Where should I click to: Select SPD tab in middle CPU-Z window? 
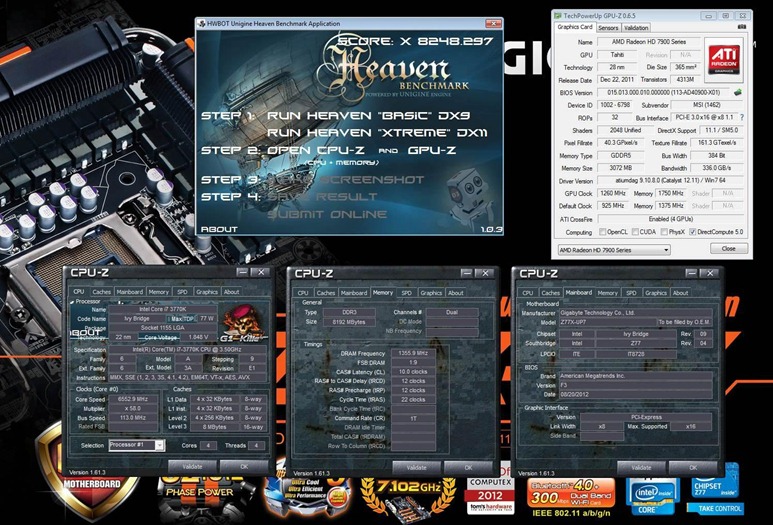tap(406, 293)
